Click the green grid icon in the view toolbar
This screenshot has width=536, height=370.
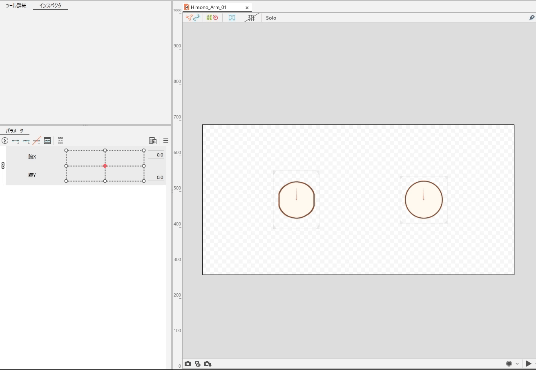click(x=209, y=17)
